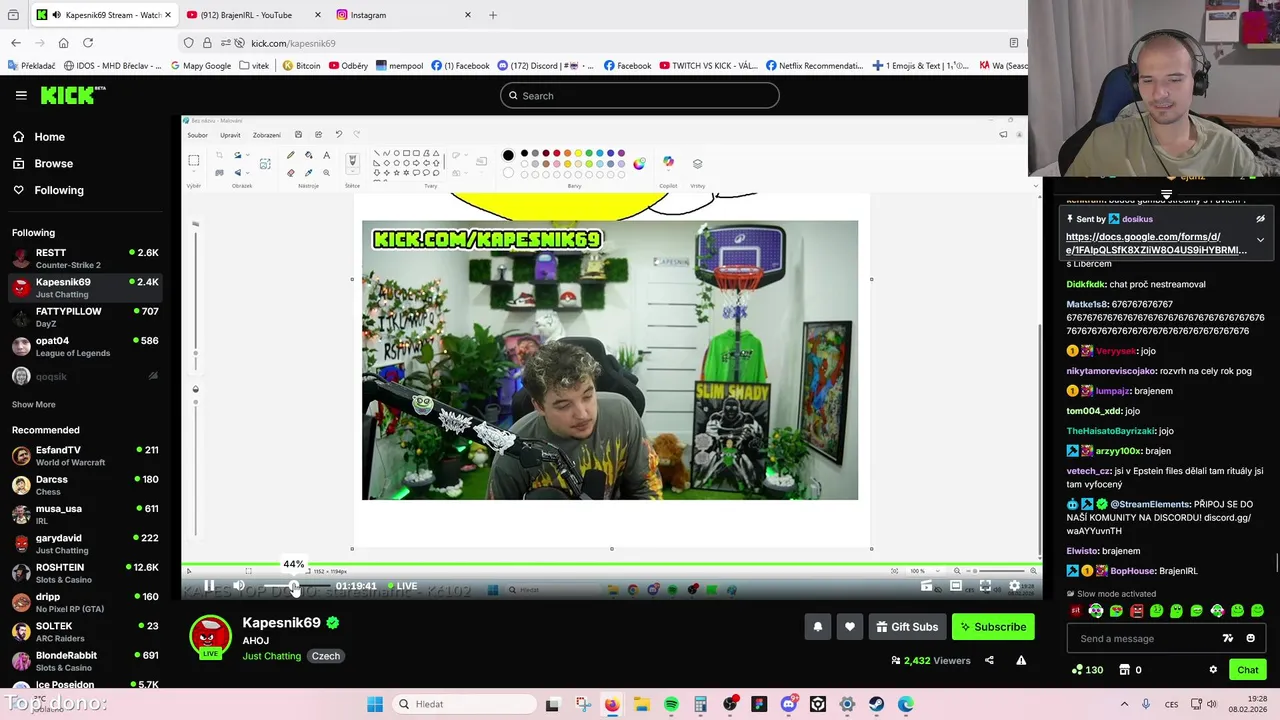The height and width of the screenshot is (720, 1280).
Task: Click the kick.com address bar
Action: coord(600,43)
